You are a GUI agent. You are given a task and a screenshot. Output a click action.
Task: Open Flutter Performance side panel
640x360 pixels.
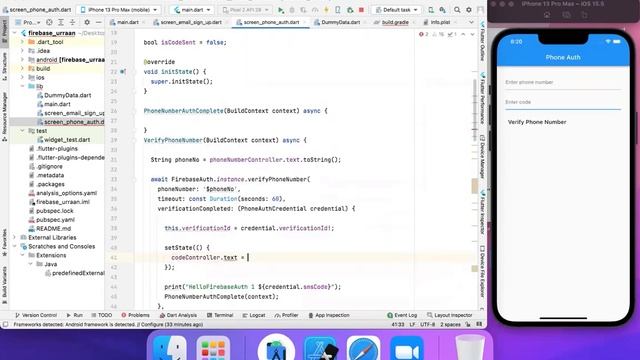482,98
